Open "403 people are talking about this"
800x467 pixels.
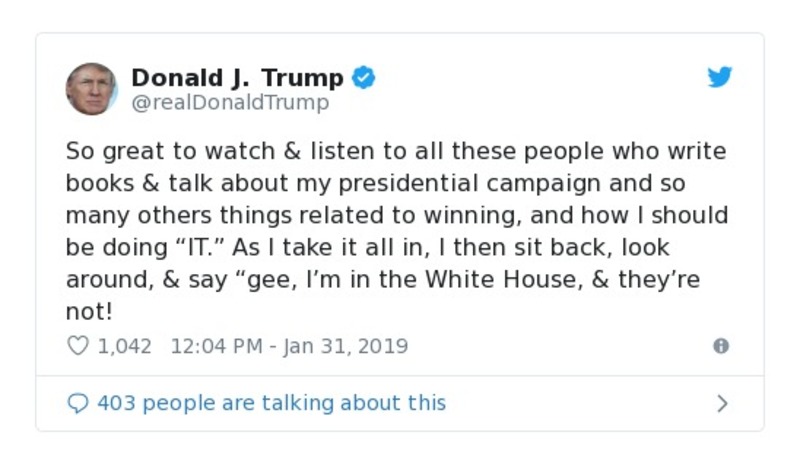pos(271,403)
